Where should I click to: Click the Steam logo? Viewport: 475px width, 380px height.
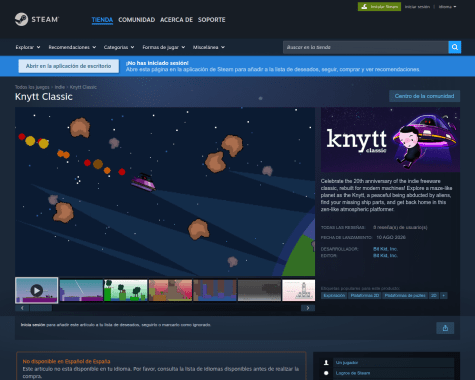pyautogui.click(x=37, y=19)
